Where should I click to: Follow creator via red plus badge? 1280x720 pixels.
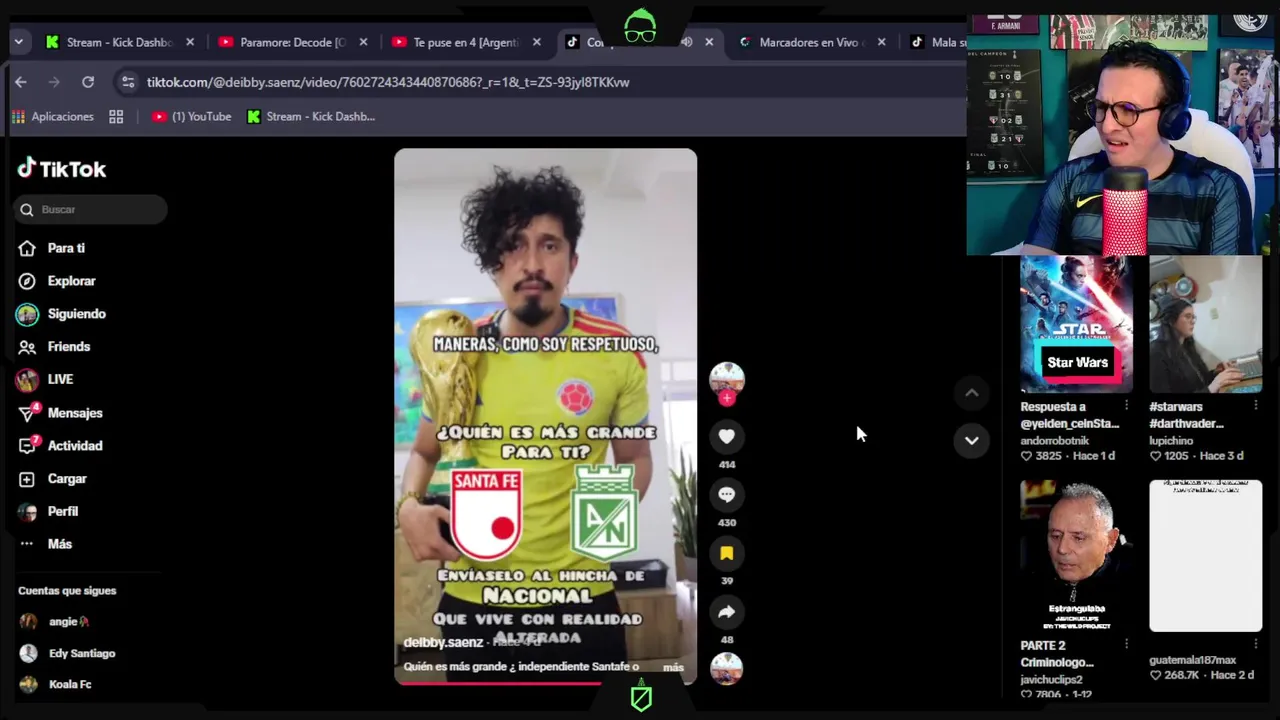pos(727,398)
